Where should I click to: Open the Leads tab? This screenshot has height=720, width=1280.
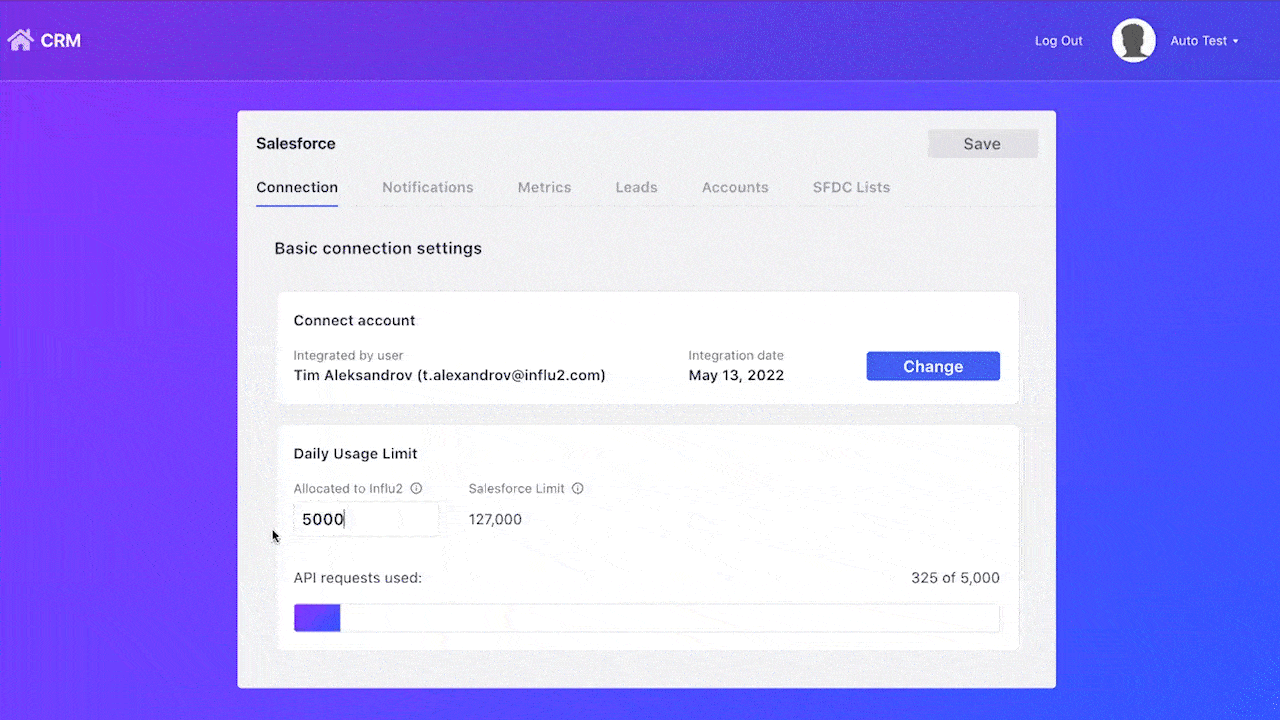point(637,187)
